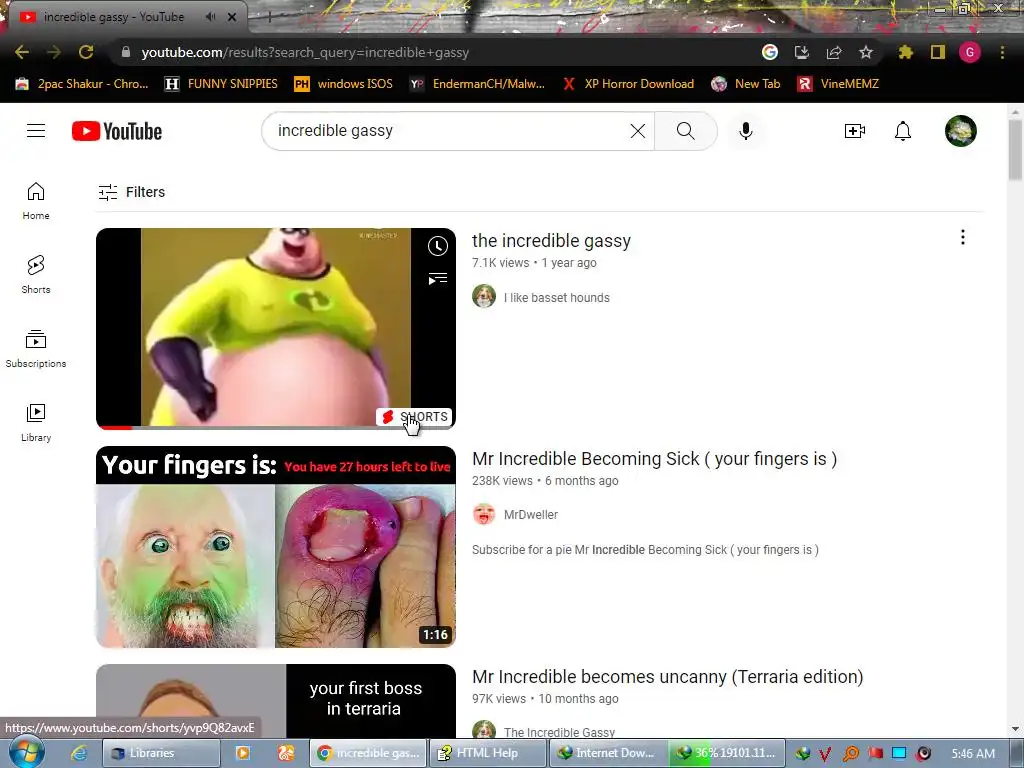Bookmark this page with the star

point(866,52)
